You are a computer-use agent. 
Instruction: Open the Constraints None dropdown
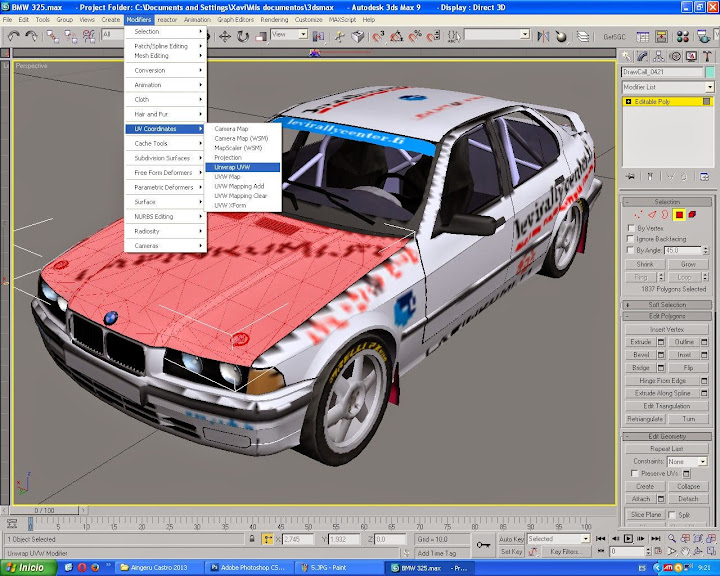pyautogui.click(x=687, y=461)
